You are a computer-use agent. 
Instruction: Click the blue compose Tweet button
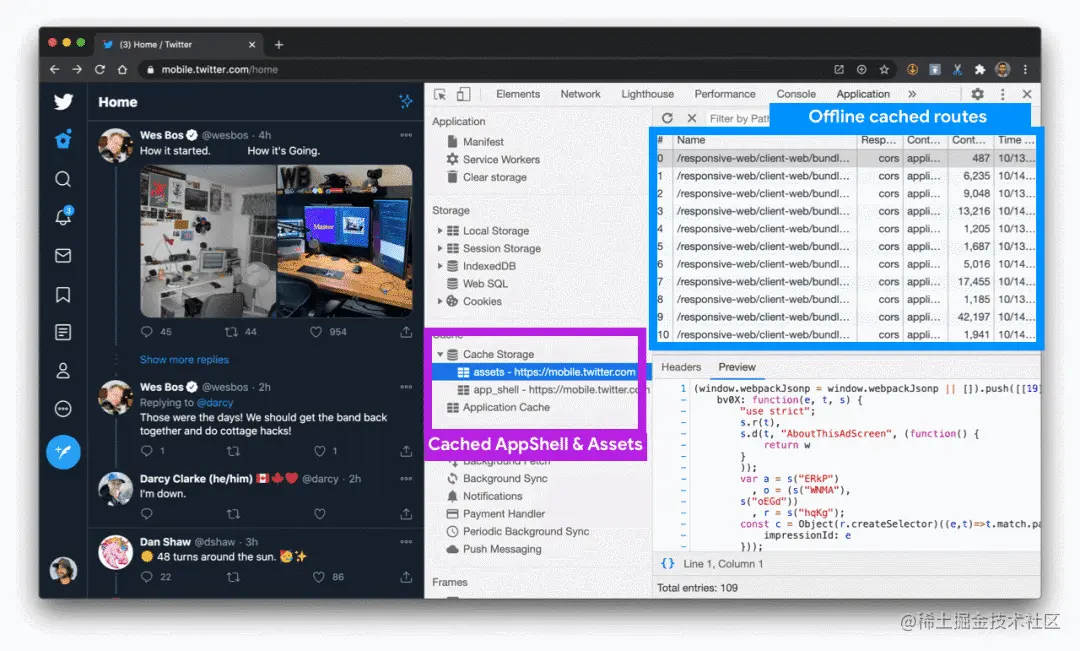pos(63,452)
